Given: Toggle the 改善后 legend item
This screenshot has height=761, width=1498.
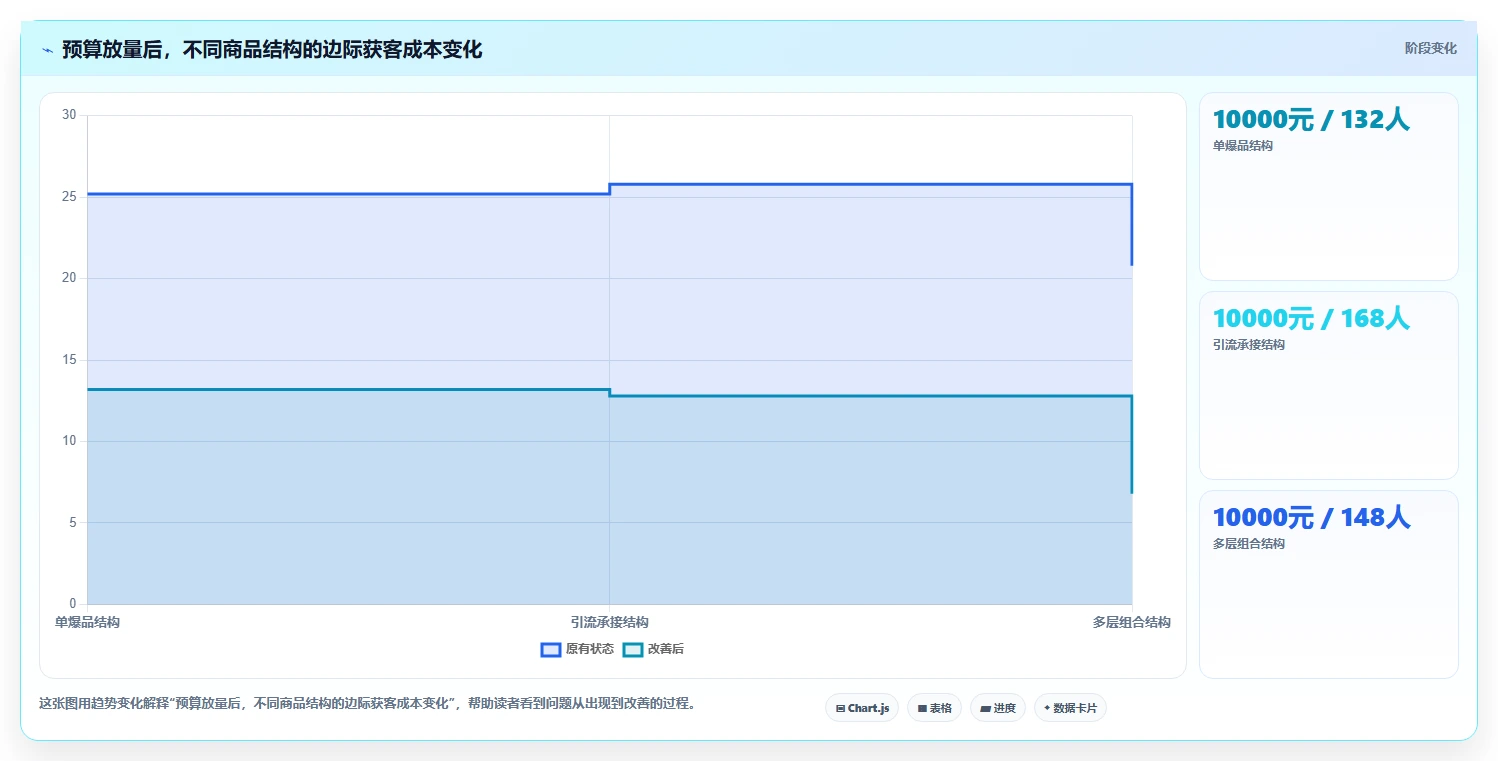Looking at the screenshot, I should point(653,649).
